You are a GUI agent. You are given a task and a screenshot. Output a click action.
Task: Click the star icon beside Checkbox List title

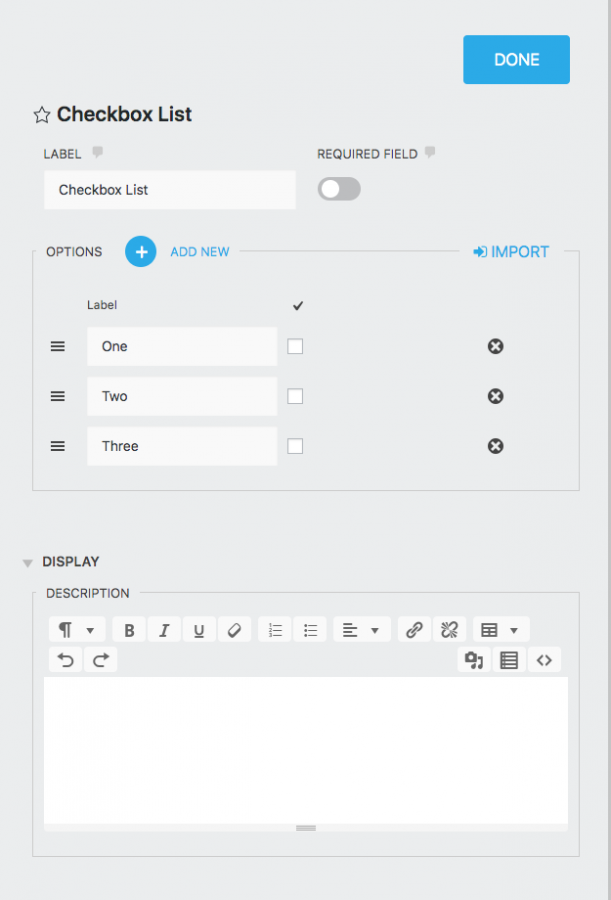[41, 115]
